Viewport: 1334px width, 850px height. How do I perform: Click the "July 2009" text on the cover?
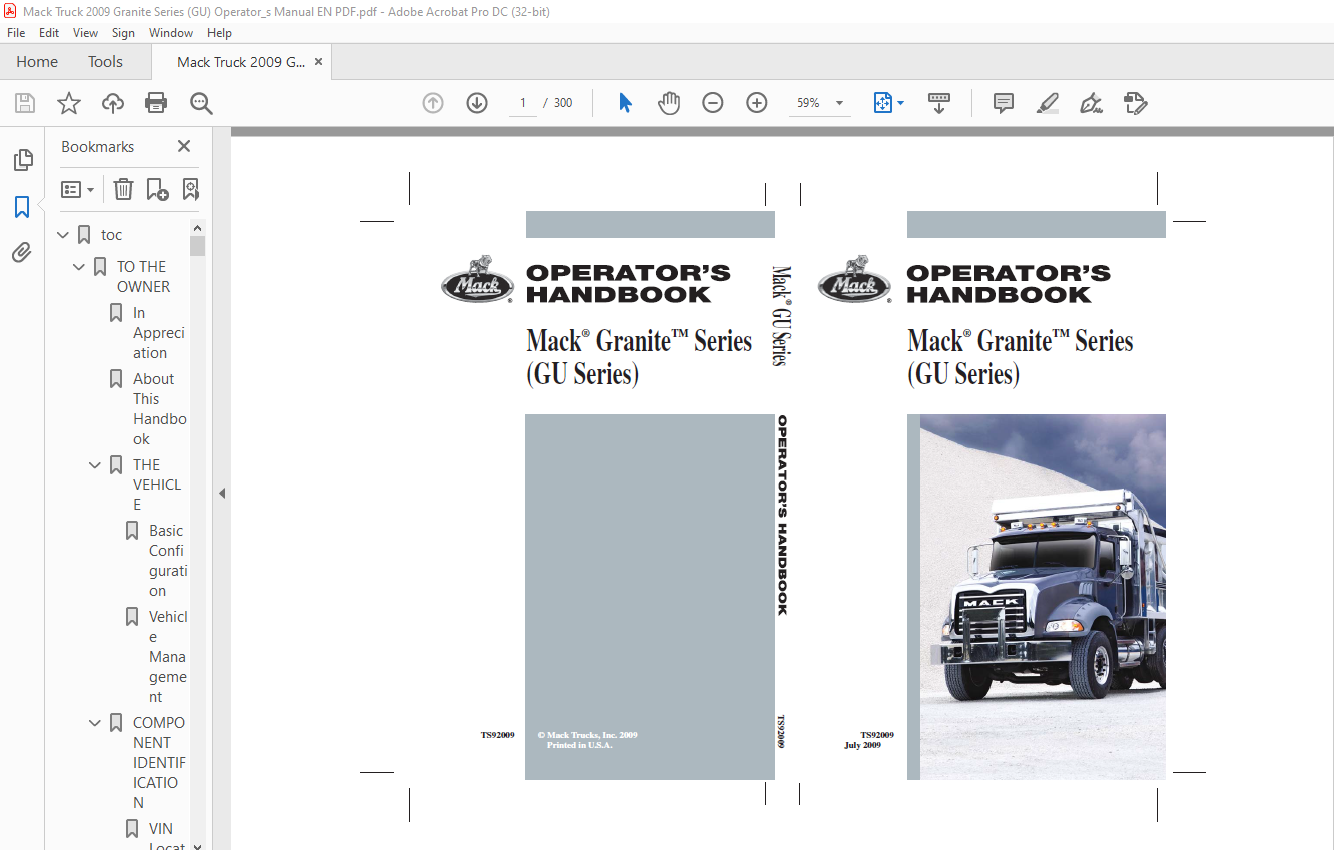click(x=863, y=745)
